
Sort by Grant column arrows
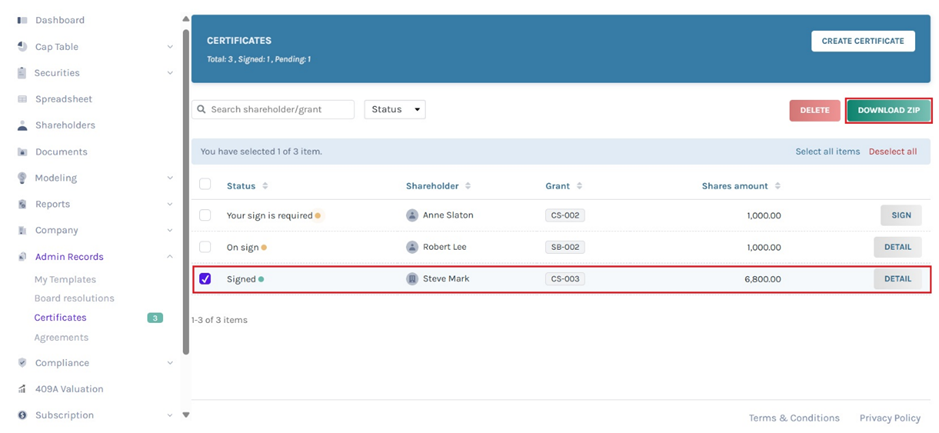pos(579,186)
